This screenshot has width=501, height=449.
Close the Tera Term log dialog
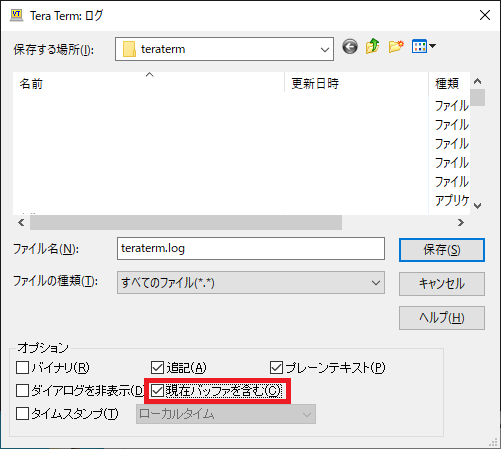(485, 15)
